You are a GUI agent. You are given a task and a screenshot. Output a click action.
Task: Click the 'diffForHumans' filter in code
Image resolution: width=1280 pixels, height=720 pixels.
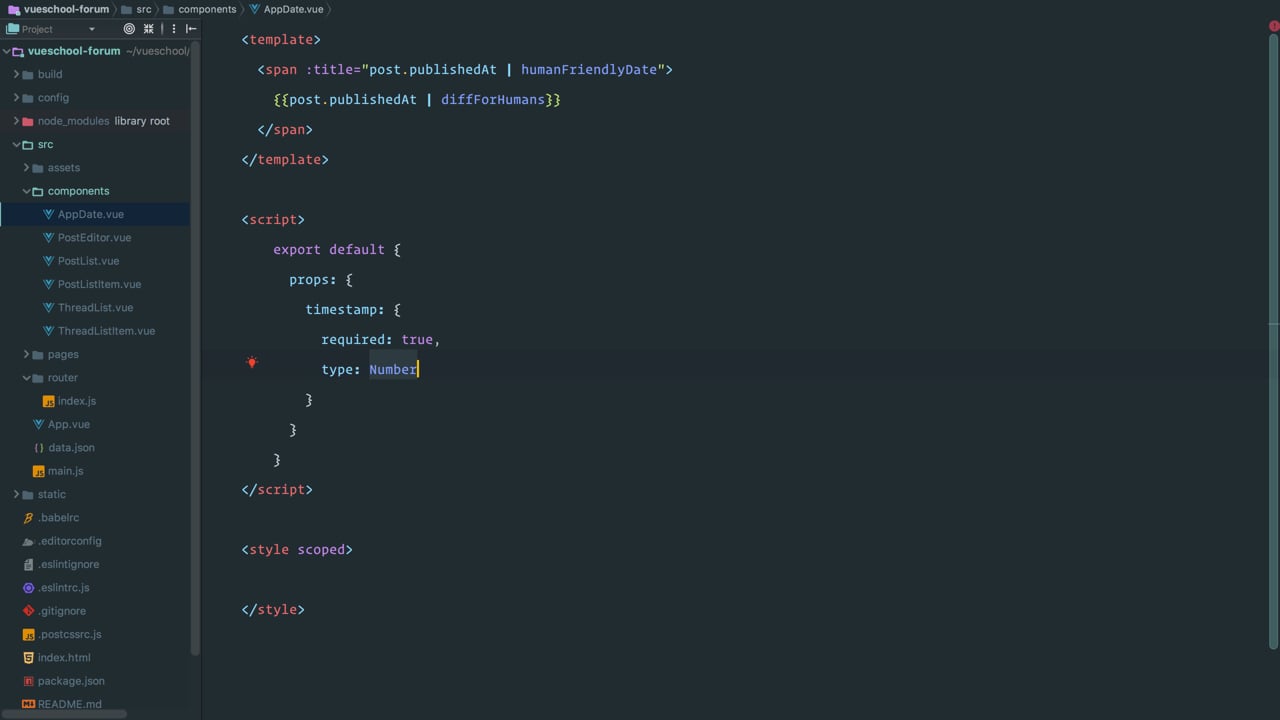point(493,100)
